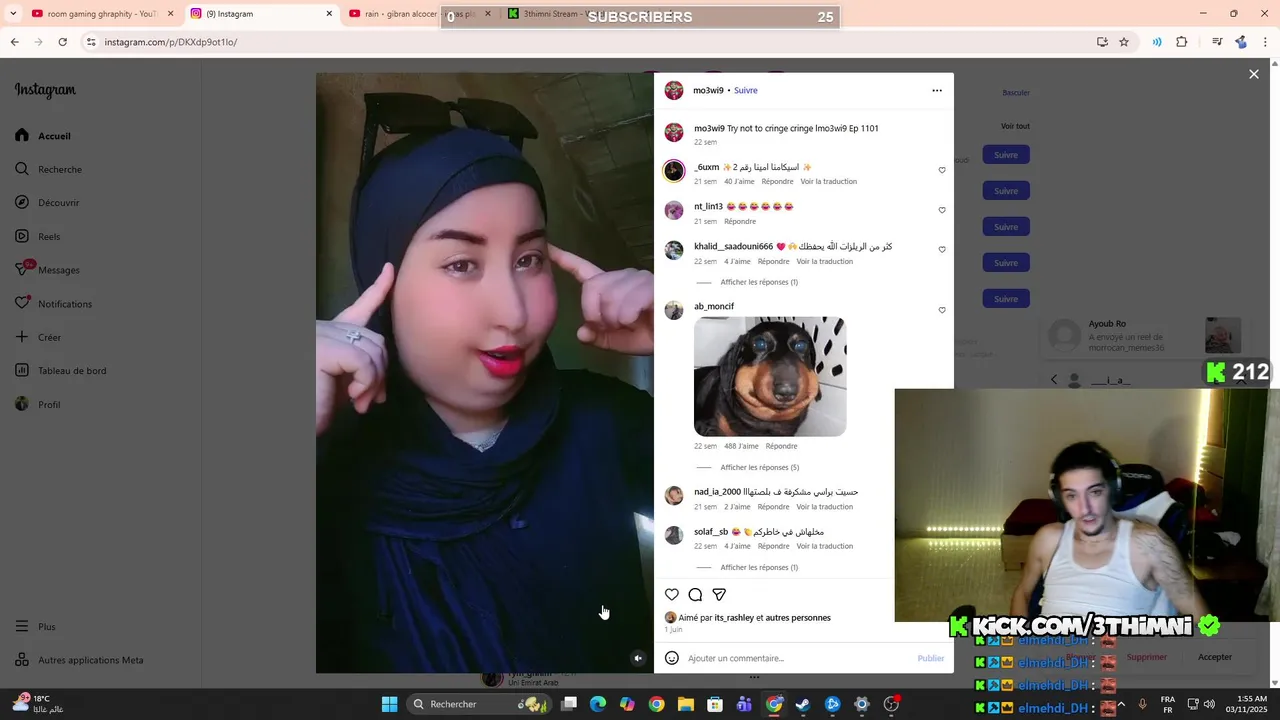Expand replies under solaf__sb comment
1280x720 pixels.
[x=759, y=568]
